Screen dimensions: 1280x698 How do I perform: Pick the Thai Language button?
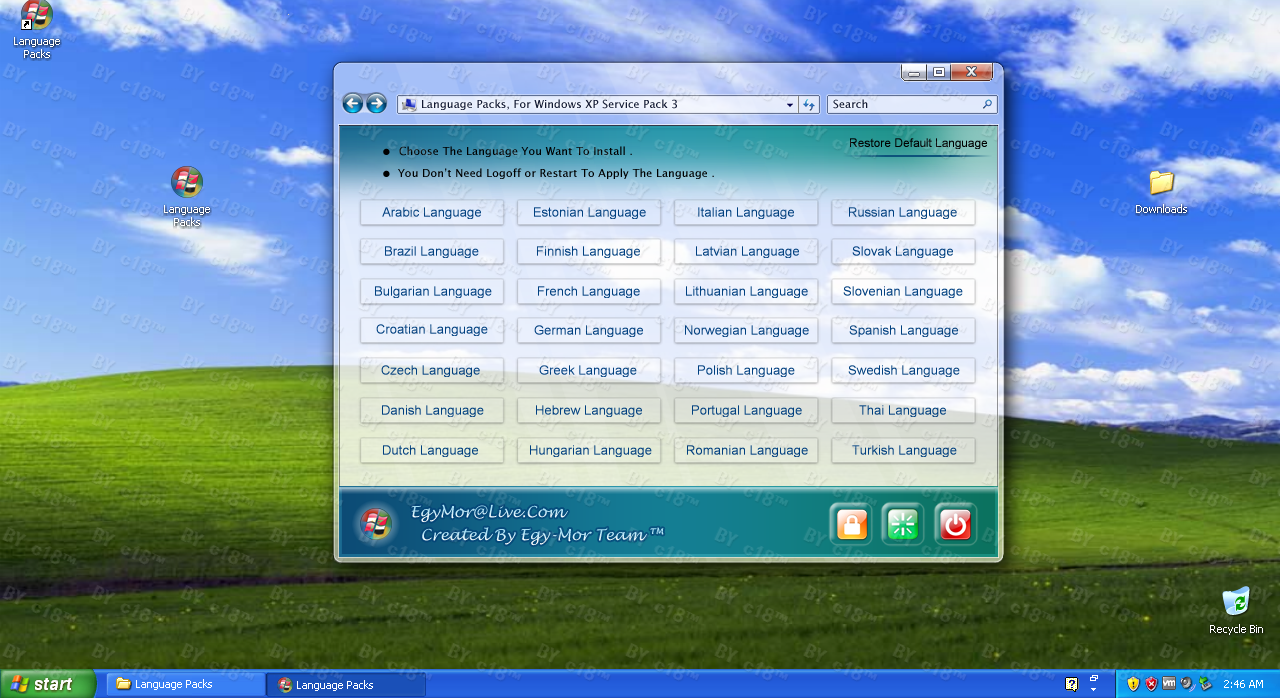pos(903,410)
